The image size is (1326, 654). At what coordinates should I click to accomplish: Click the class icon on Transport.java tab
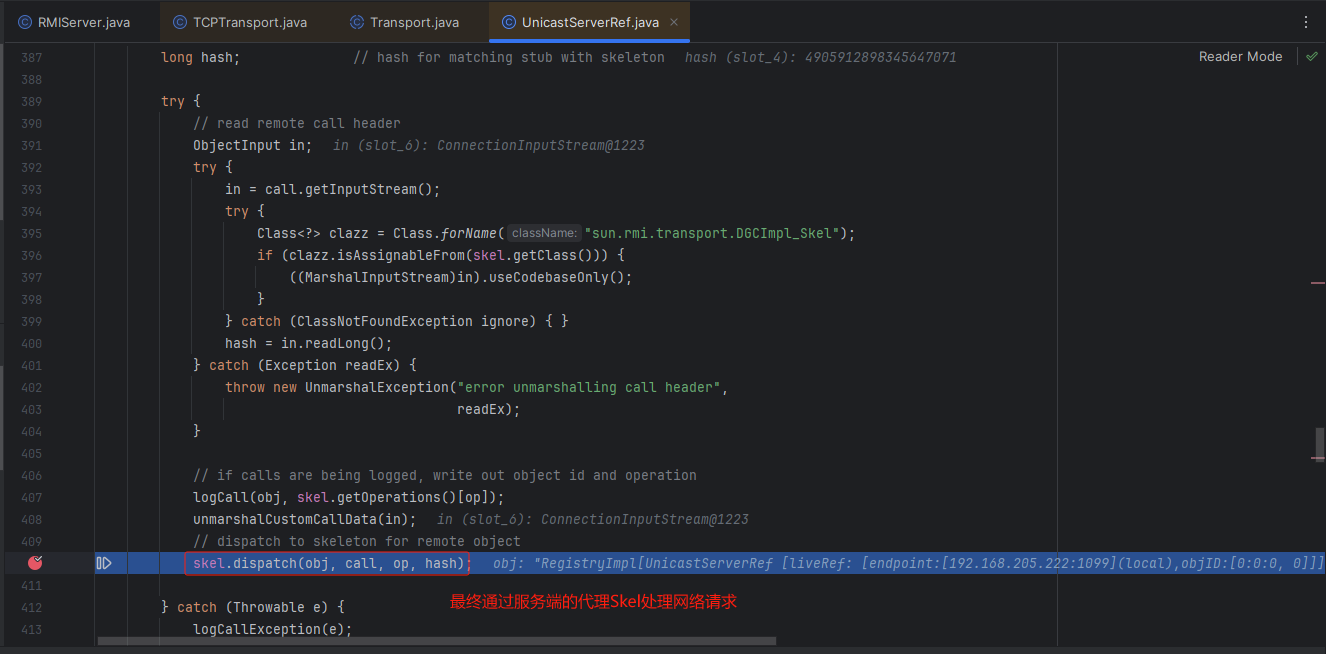[x=357, y=22]
